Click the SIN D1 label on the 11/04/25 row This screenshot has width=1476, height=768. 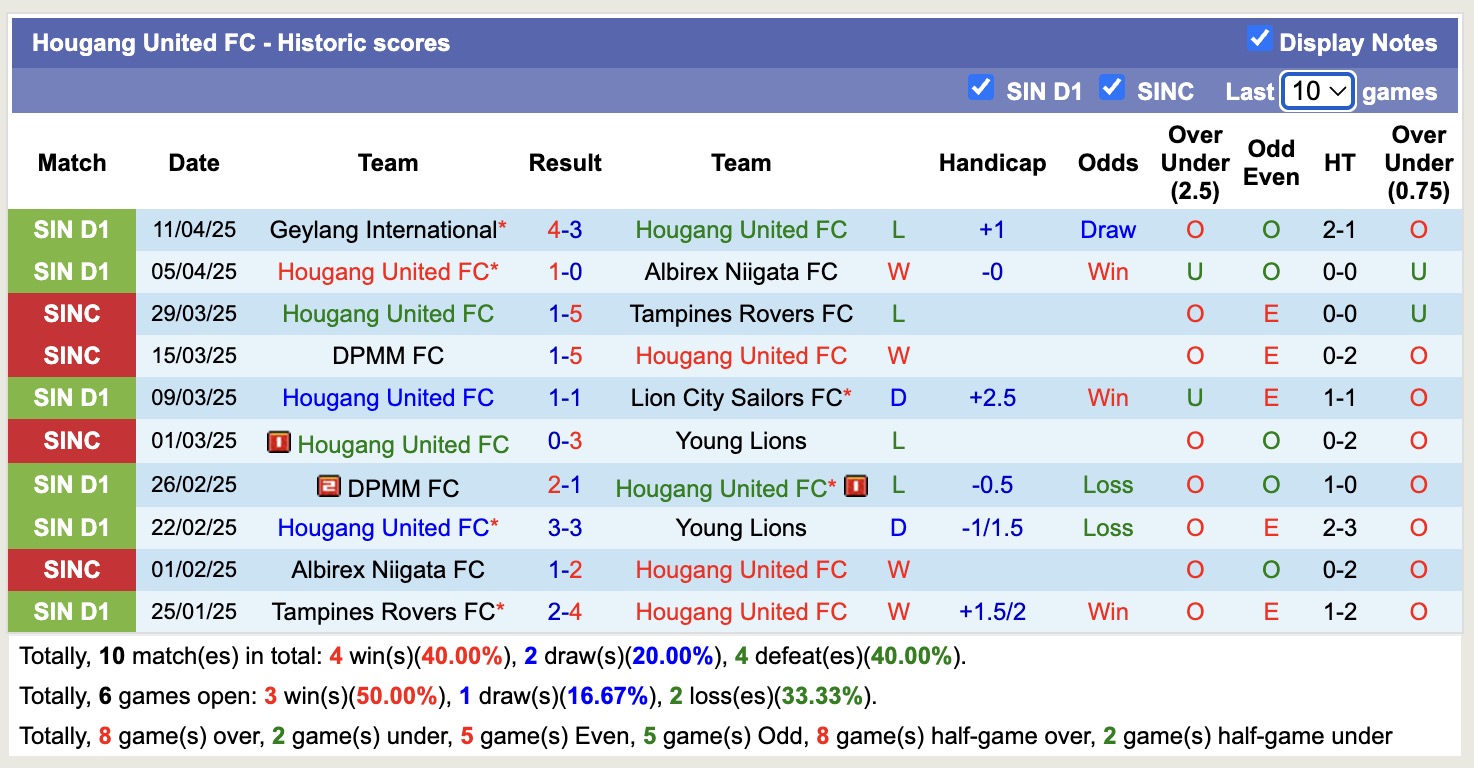(72, 230)
